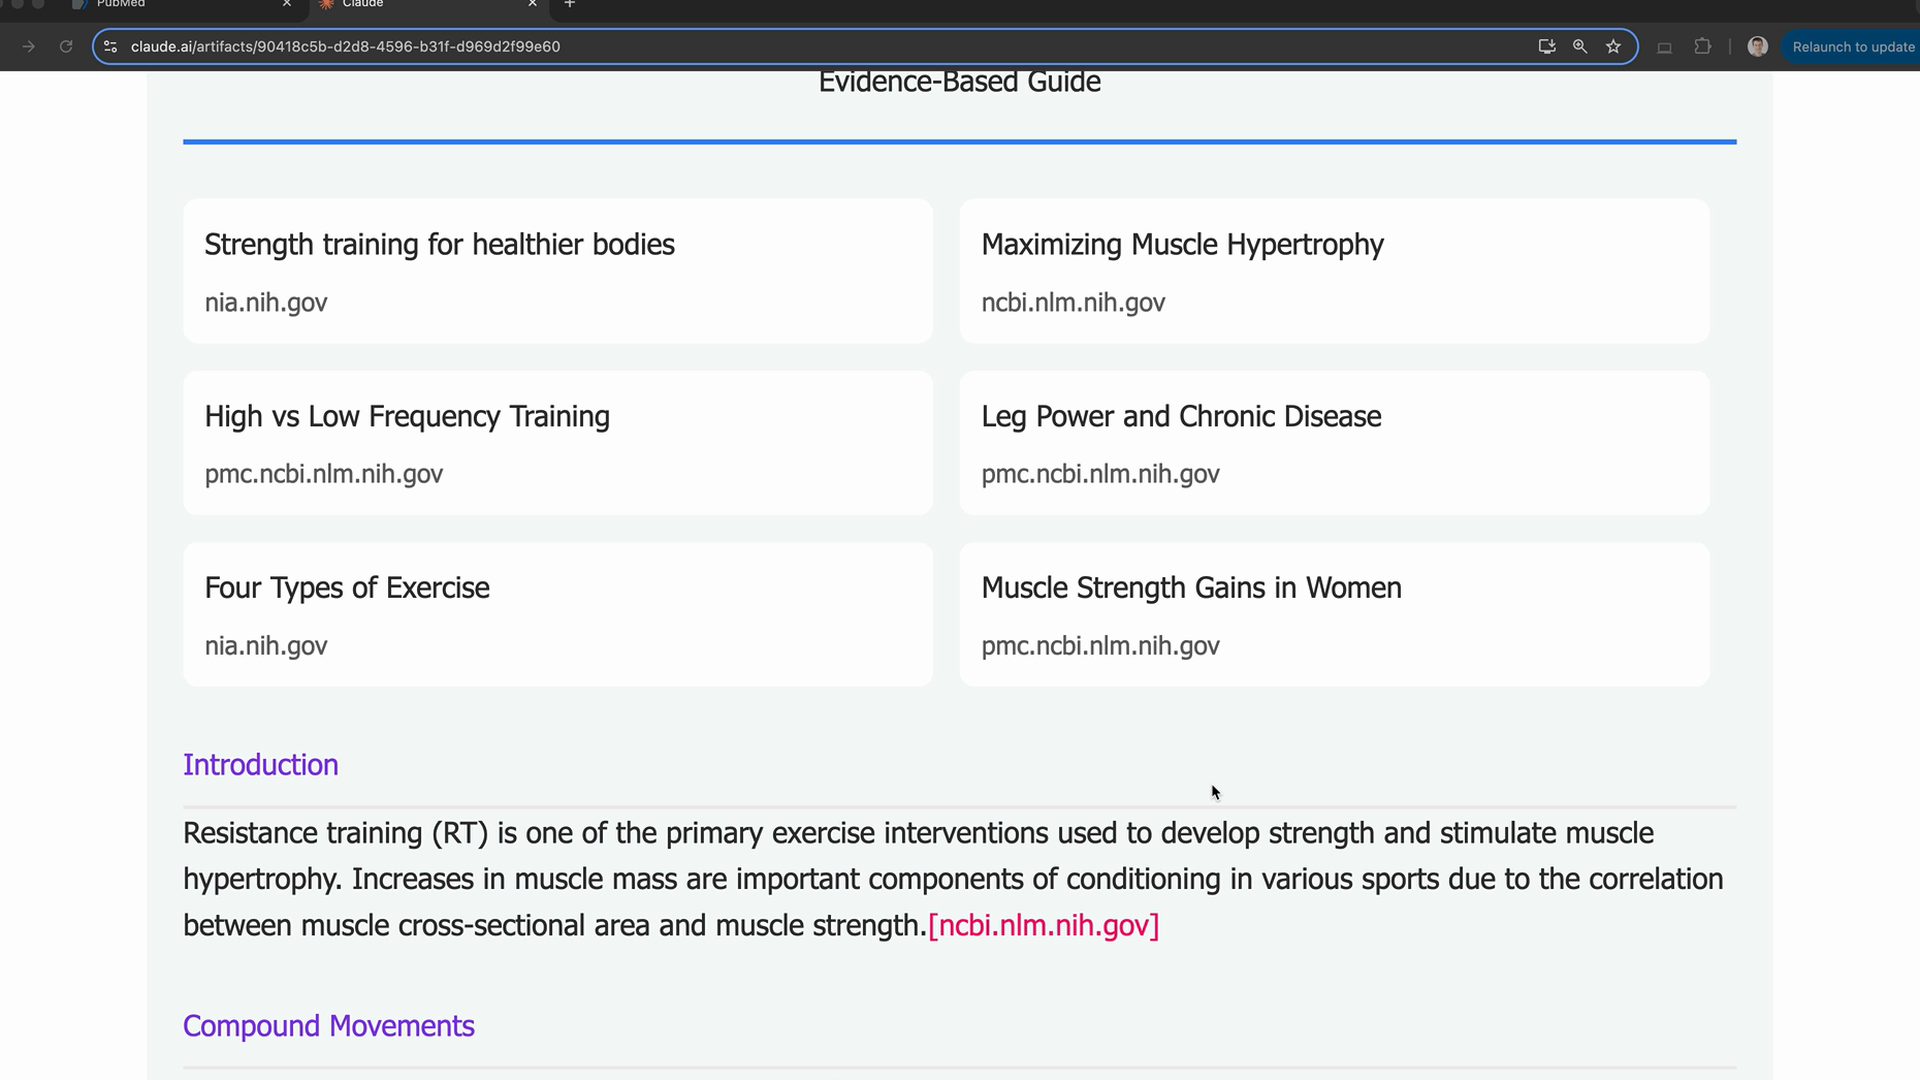Viewport: 1920px width, 1080px height.
Task: Close the PubMed tab
Action: (x=287, y=4)
